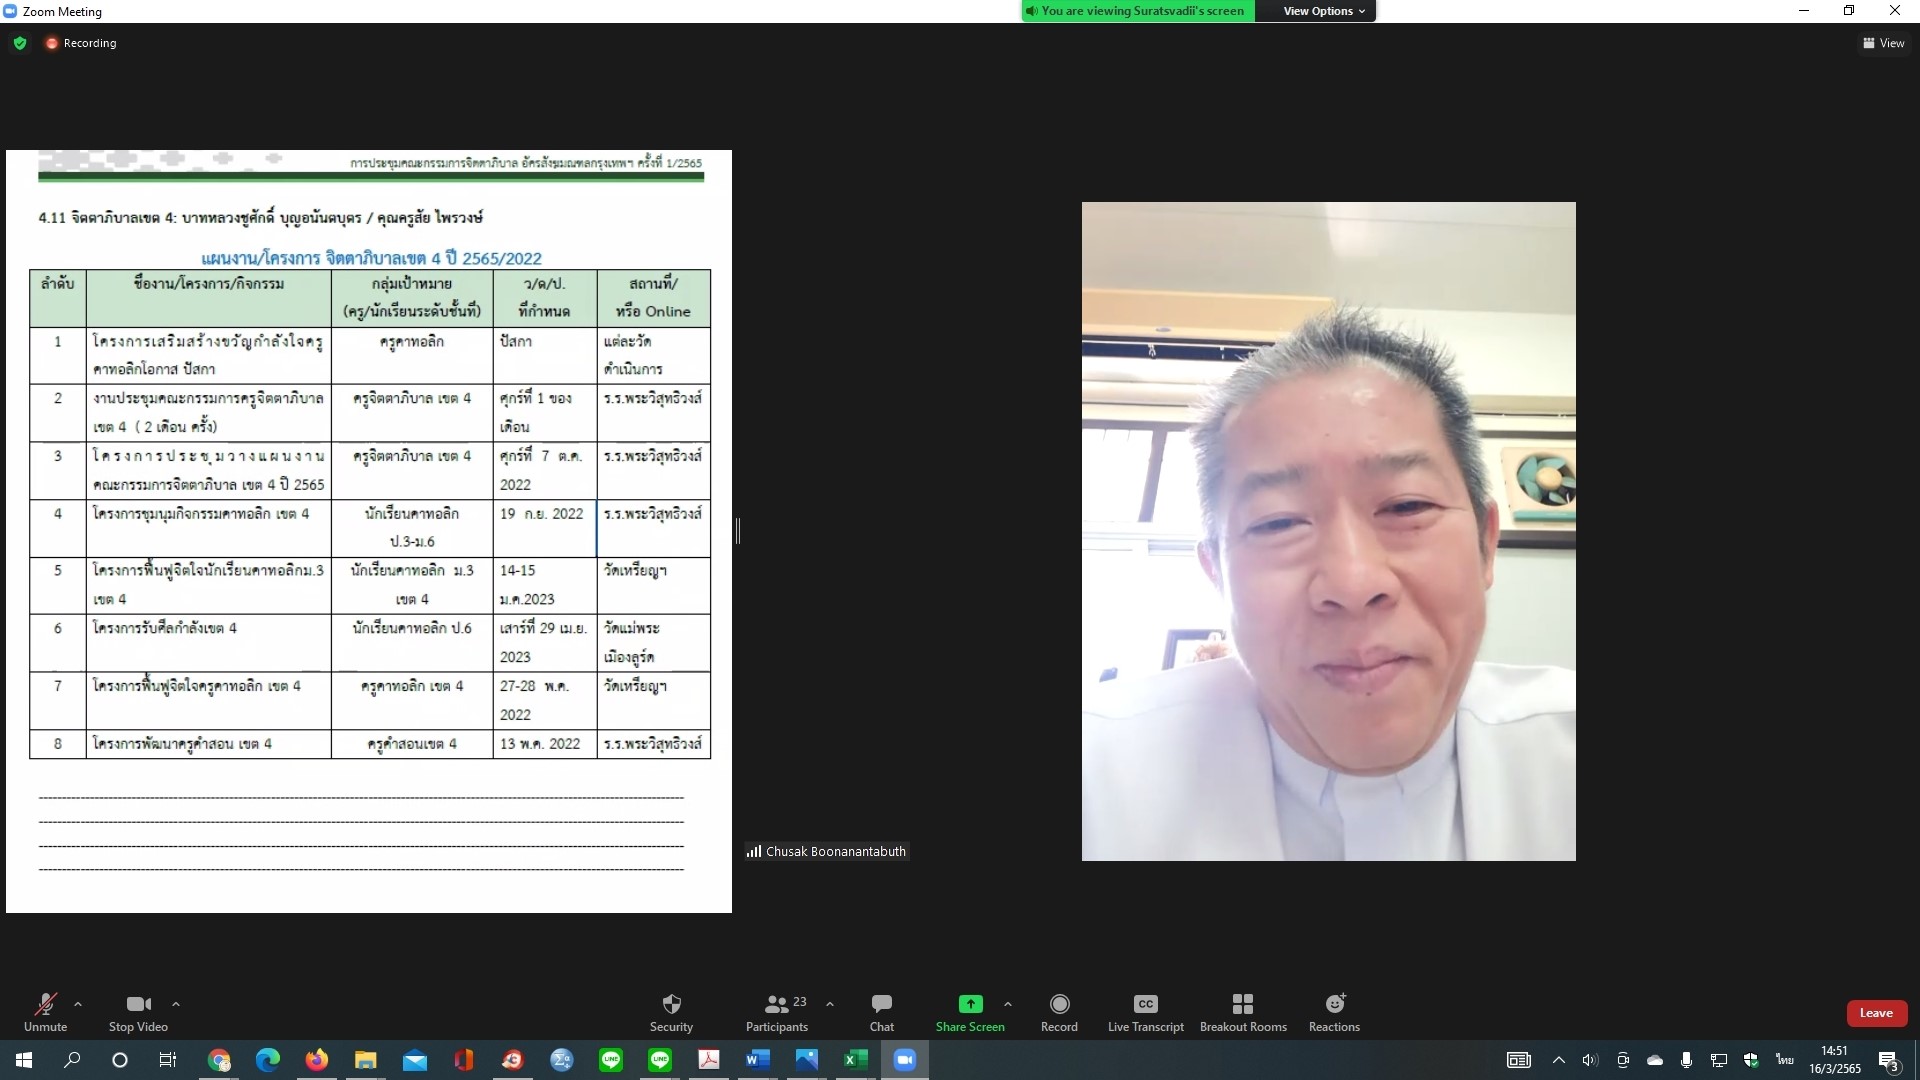1920x1080 pixels.
Task: Expand Share Screen options caret
Action: [x=1007, y=1004]
